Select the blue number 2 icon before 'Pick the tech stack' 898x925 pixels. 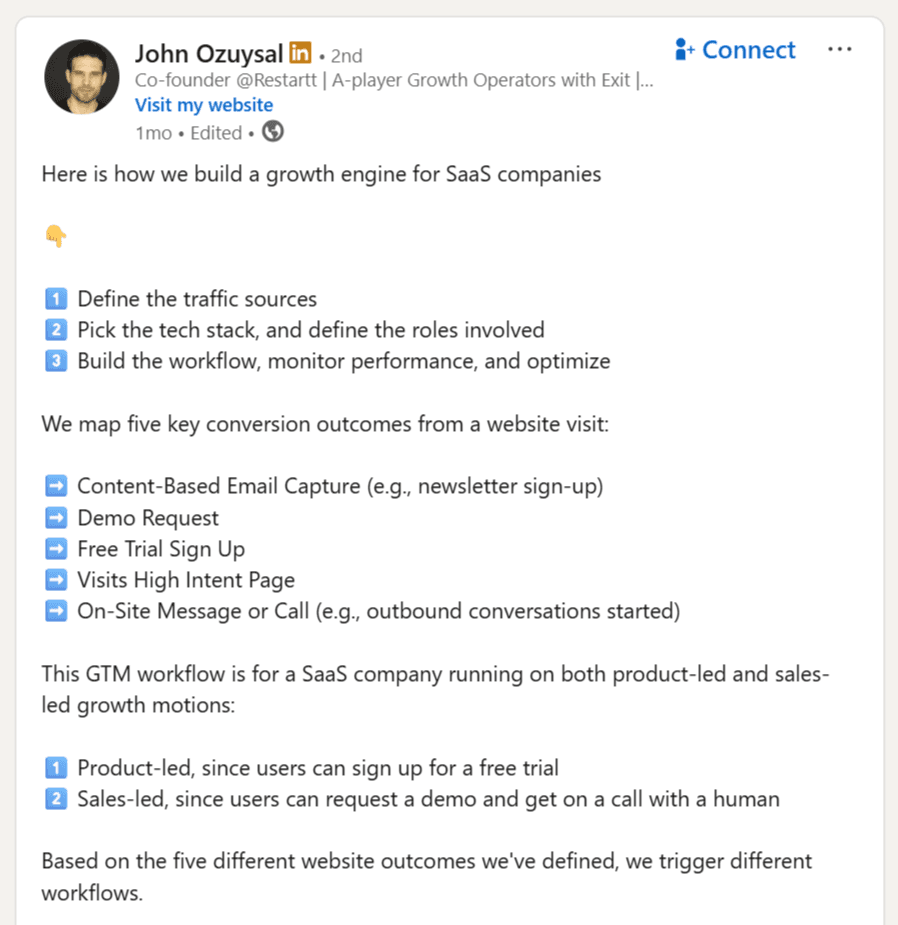[55, 329]
